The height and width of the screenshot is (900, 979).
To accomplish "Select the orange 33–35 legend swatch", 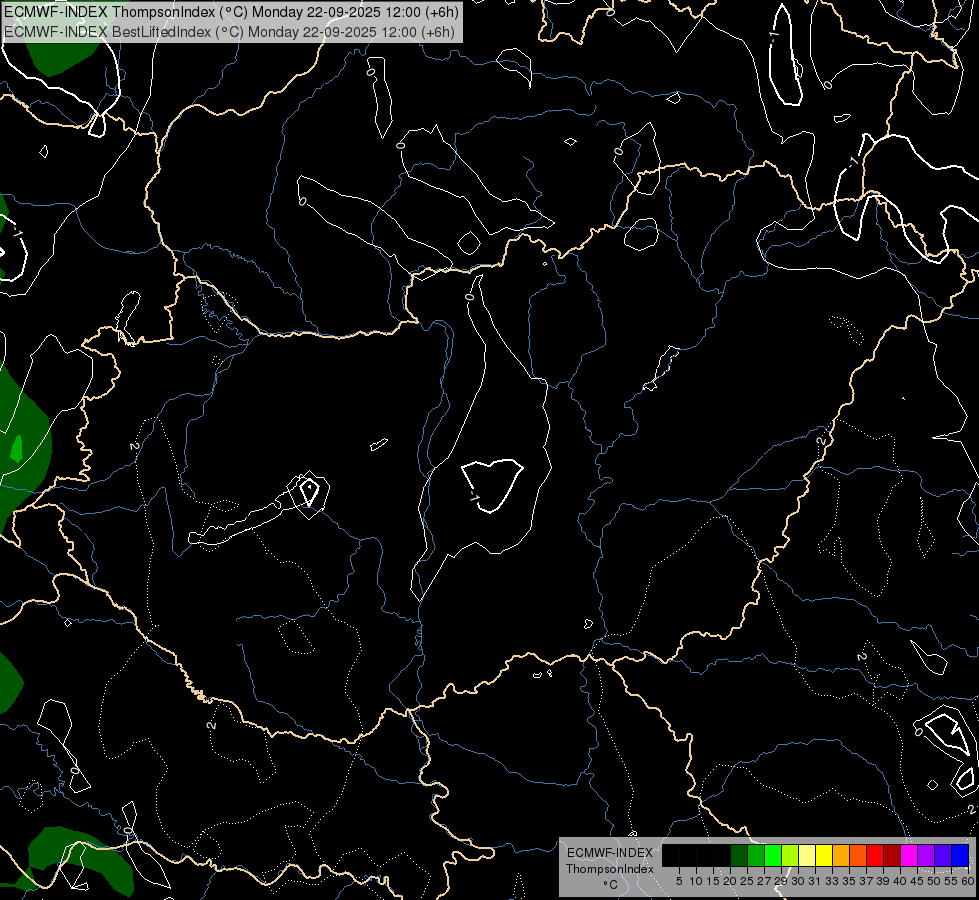I will [x=841, y=855].
